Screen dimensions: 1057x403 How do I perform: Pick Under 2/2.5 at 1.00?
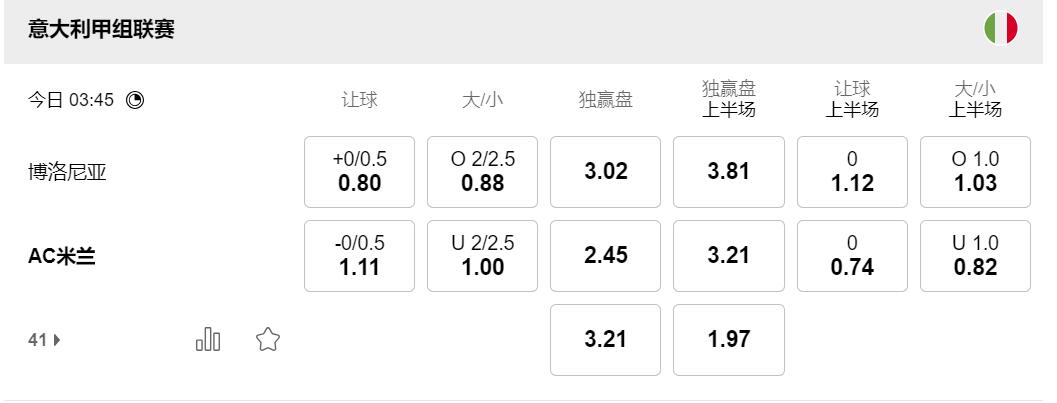[x=482, y=256]
